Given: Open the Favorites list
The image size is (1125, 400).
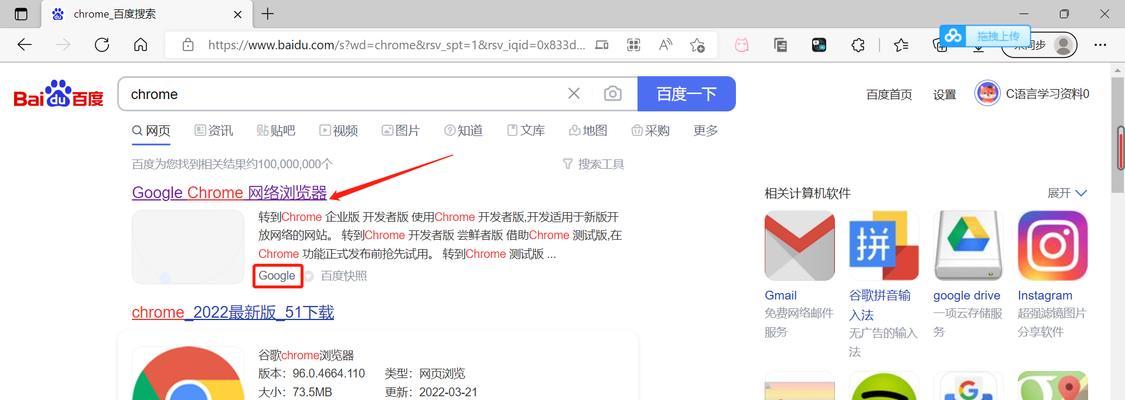Looking at the screenshot, I should pos(902,45).
